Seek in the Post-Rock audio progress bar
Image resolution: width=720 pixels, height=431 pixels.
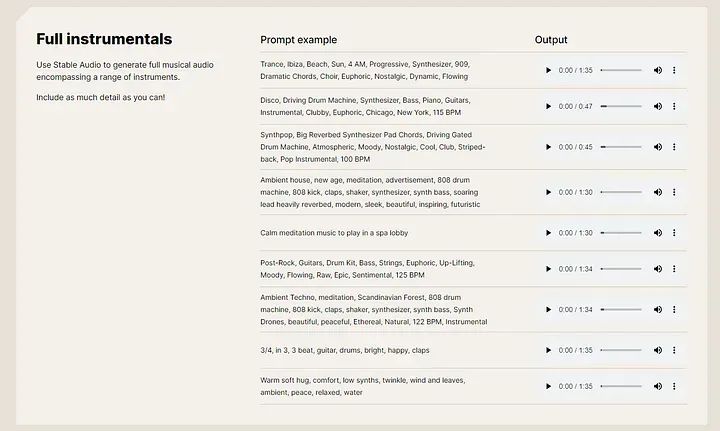click(621, 269)
